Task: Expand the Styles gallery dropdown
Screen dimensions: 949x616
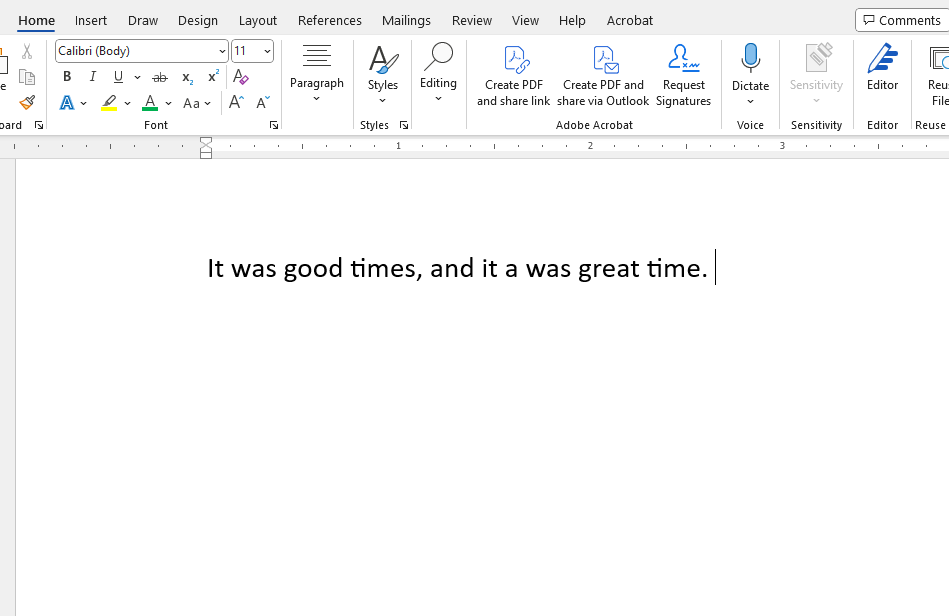Action: coord(382,75)
